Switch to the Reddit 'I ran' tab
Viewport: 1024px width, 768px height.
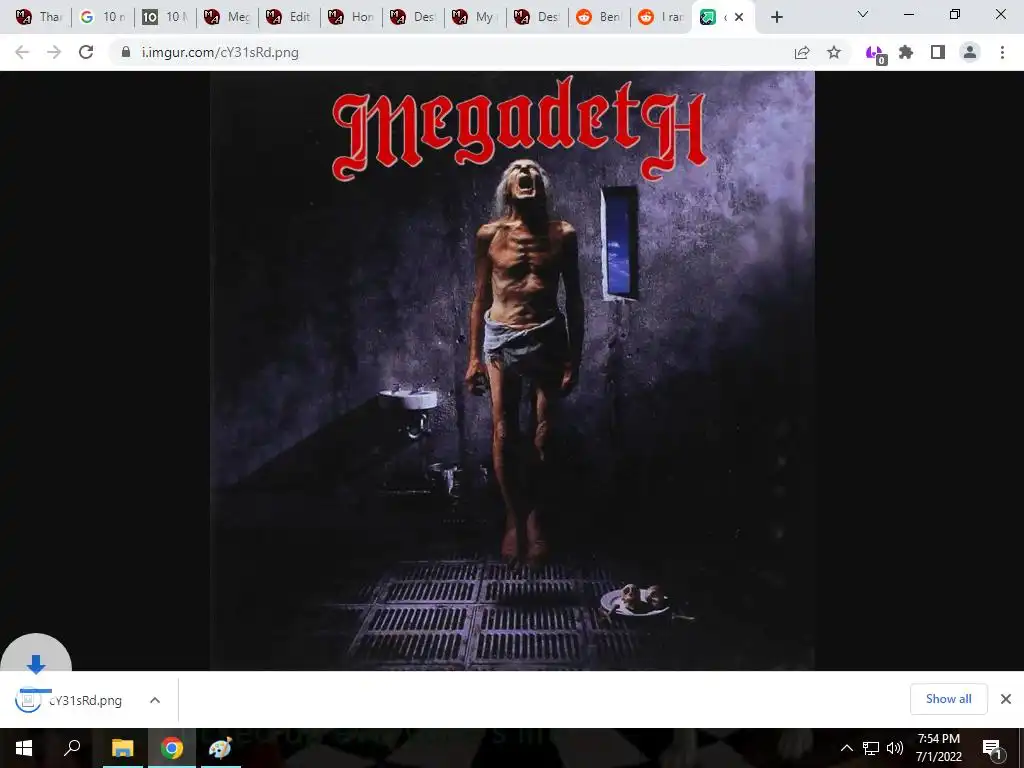(x=660, y=17)
